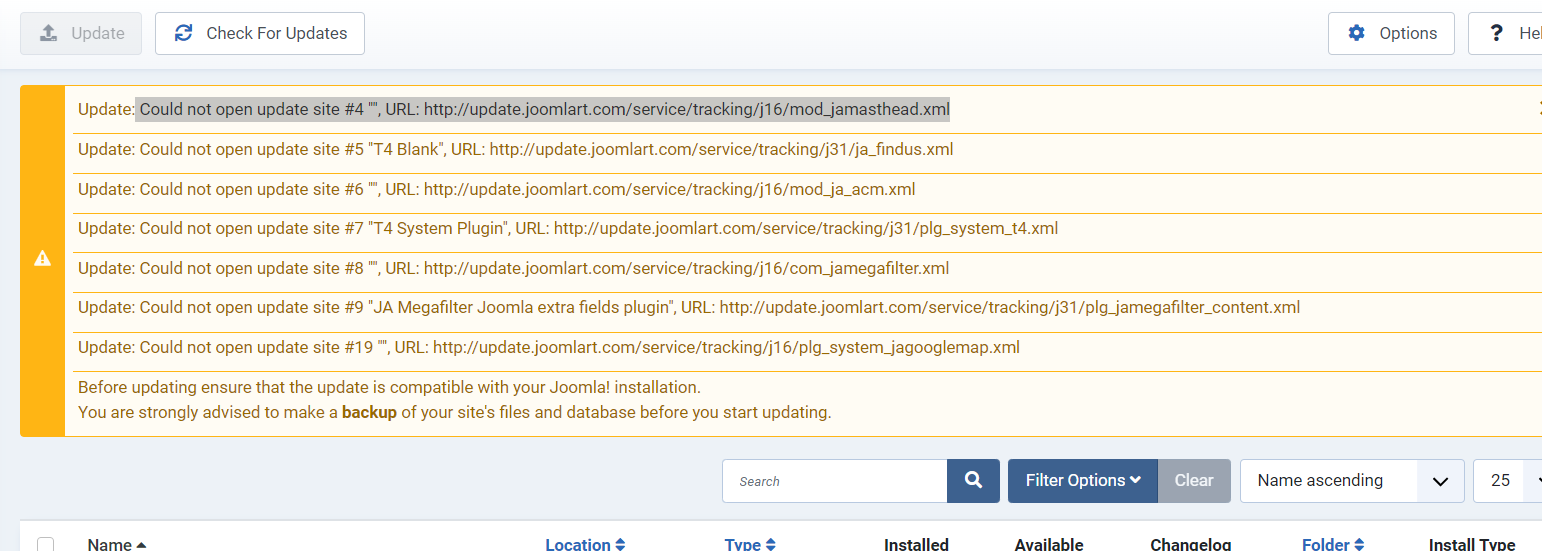Open the Options button

click(x=1391, y=33)
